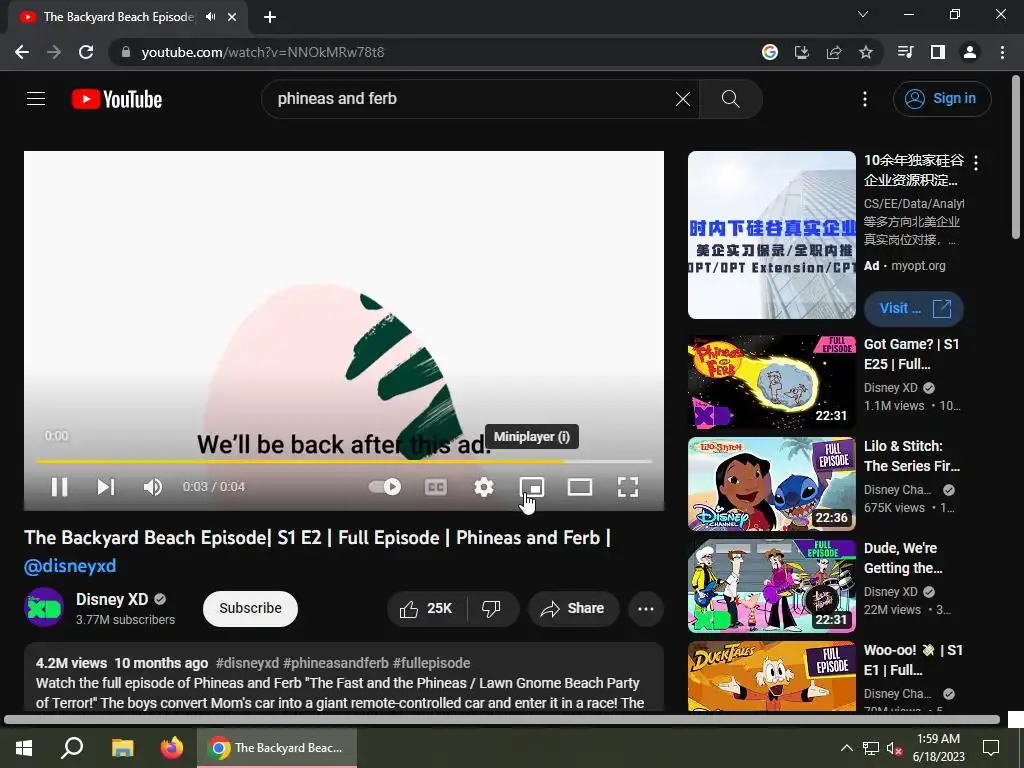Open player settings gear
The width and height of the screenshot is (1024, 768).
pos(483,487)
